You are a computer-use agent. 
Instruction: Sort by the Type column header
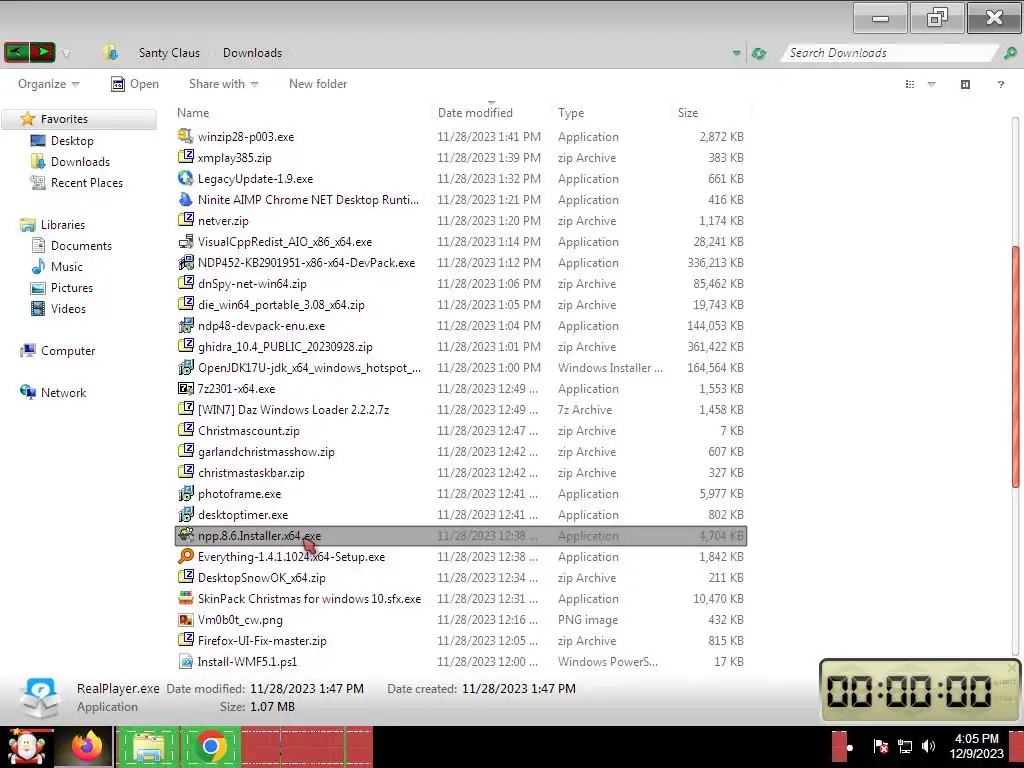(x=571, y=112)
